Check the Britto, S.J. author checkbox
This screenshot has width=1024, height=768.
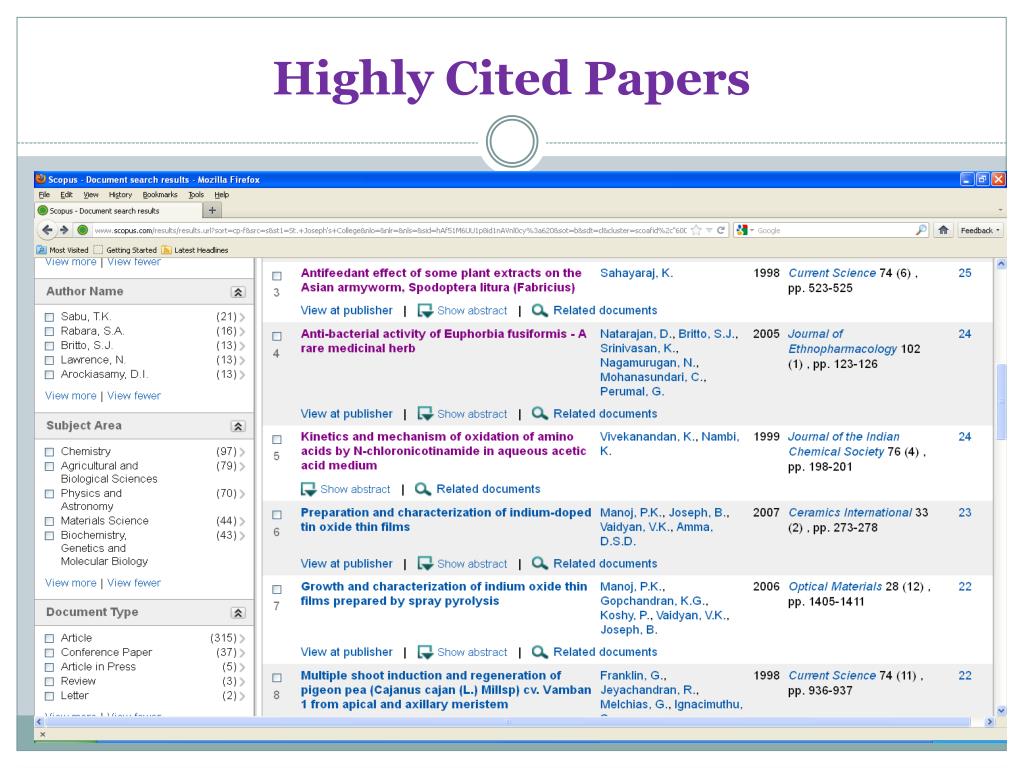(49, 345)
